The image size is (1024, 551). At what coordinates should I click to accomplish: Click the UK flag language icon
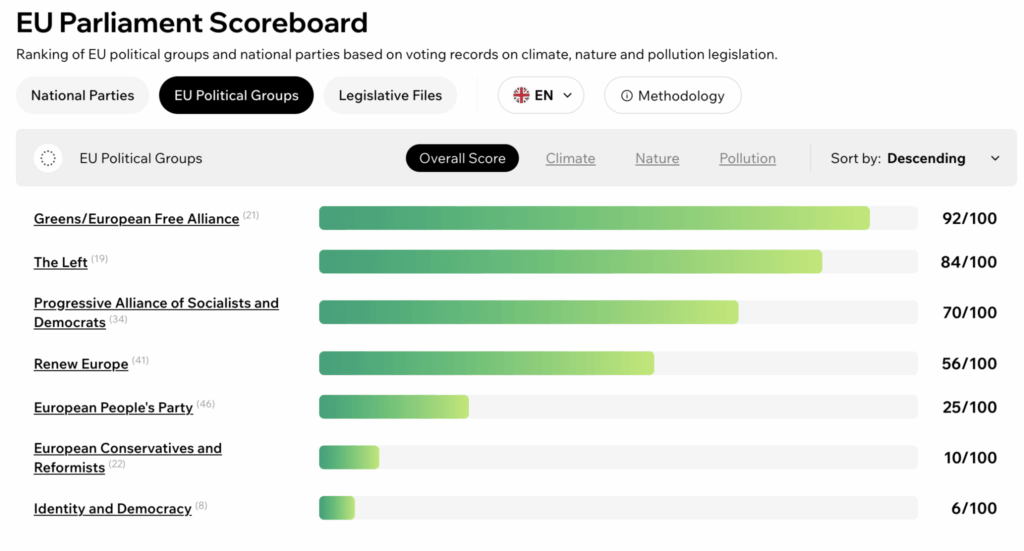tap(521, 96)
